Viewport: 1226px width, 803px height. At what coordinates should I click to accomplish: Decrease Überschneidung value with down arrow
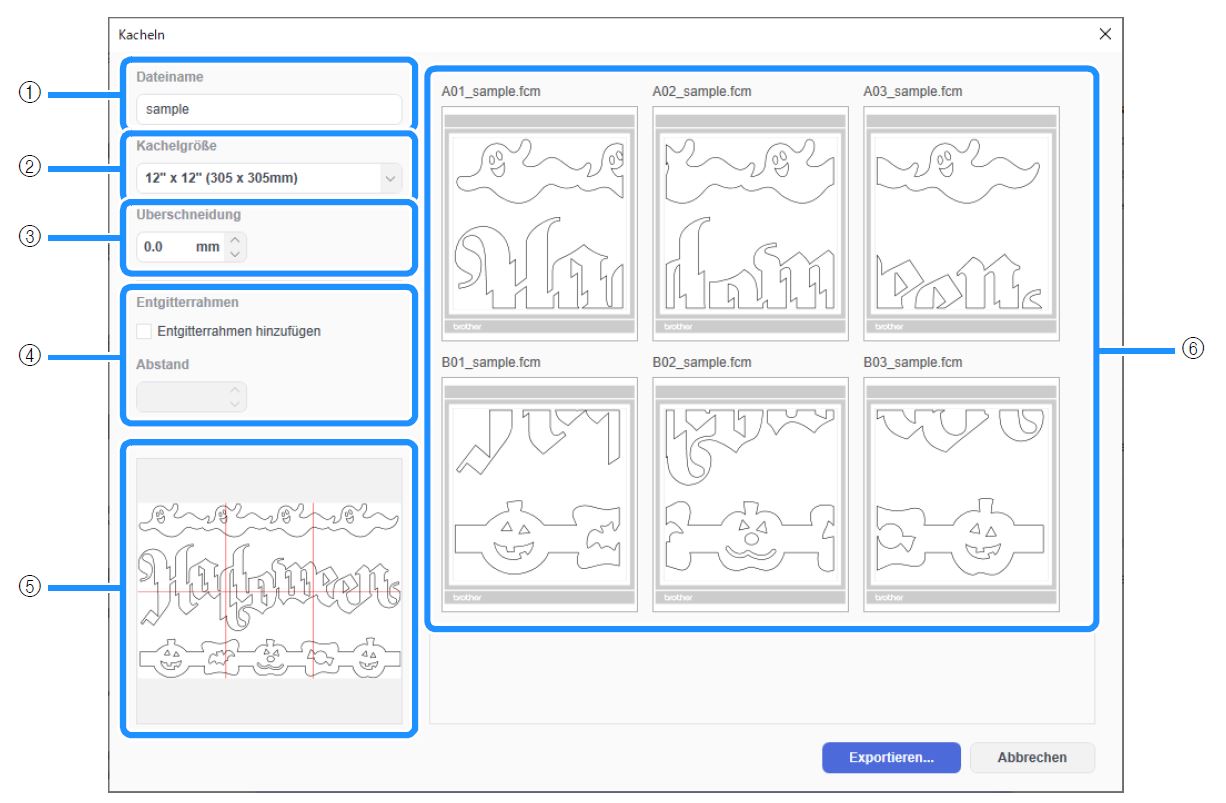click(235, 253)
